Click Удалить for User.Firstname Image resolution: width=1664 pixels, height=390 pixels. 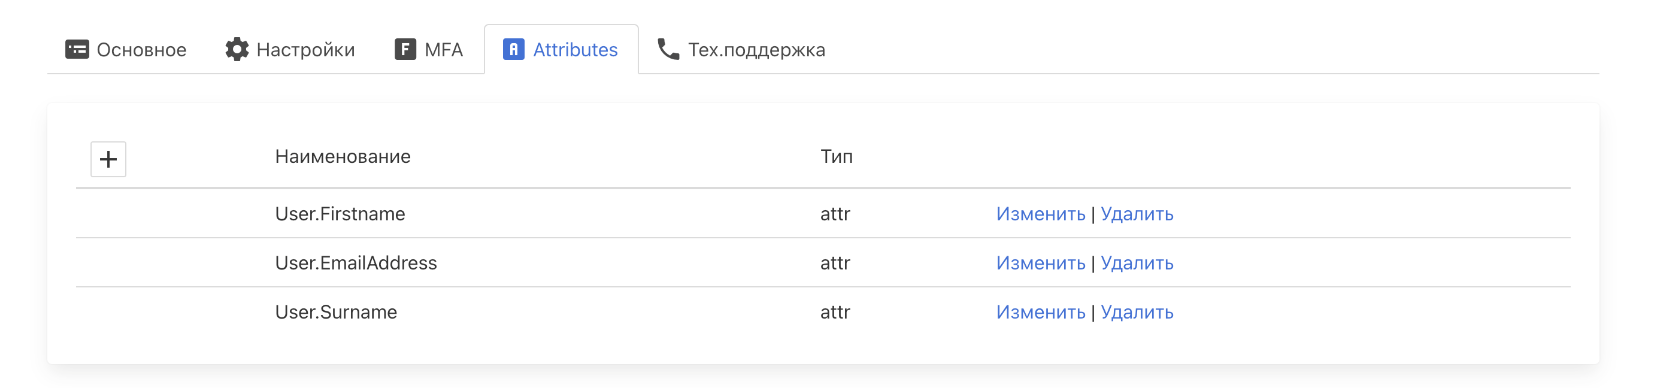click(x=1137, y=214)
